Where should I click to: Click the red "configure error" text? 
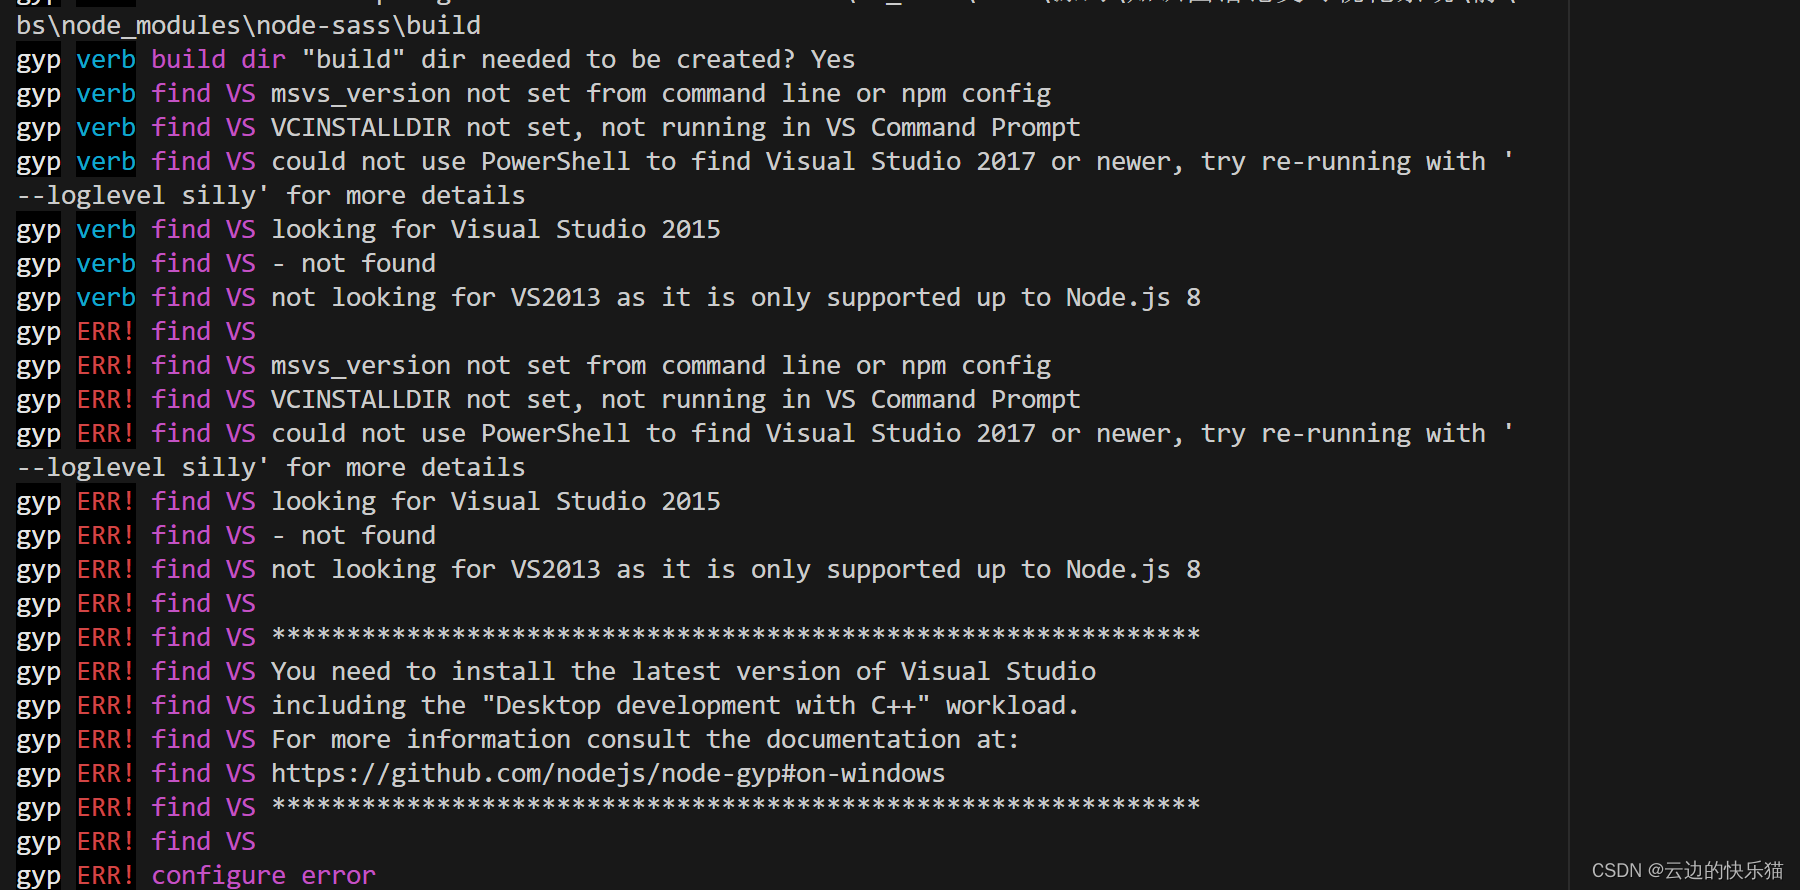[x=263, y=876]
